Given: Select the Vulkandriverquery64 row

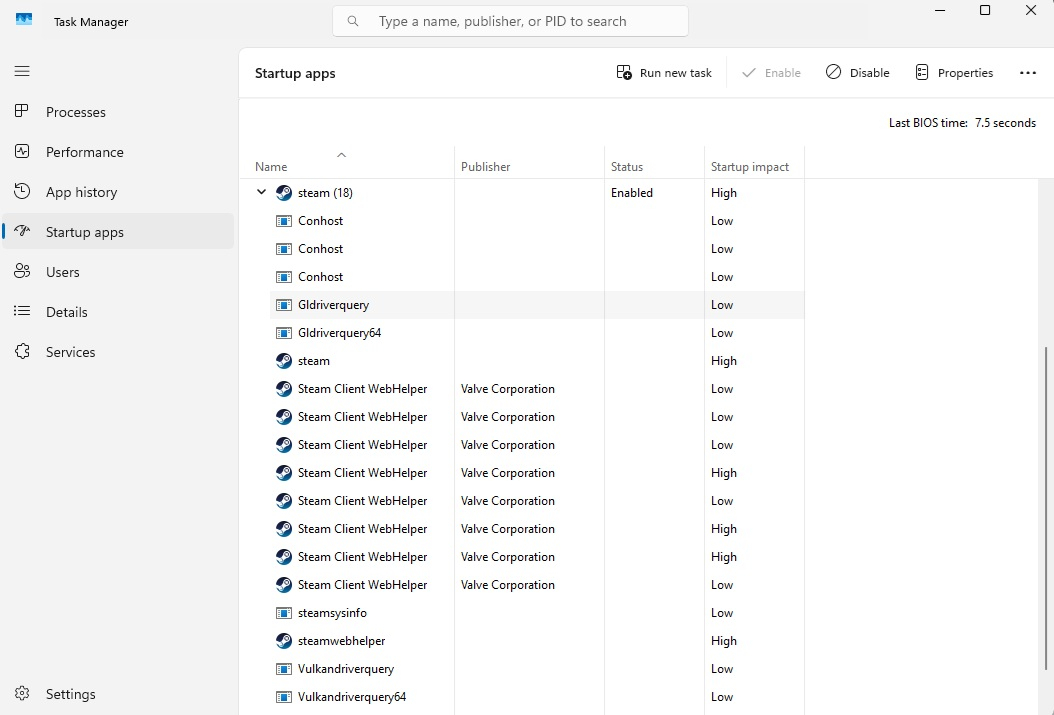Looking at the screenshot, I should (x=537, y=697).
